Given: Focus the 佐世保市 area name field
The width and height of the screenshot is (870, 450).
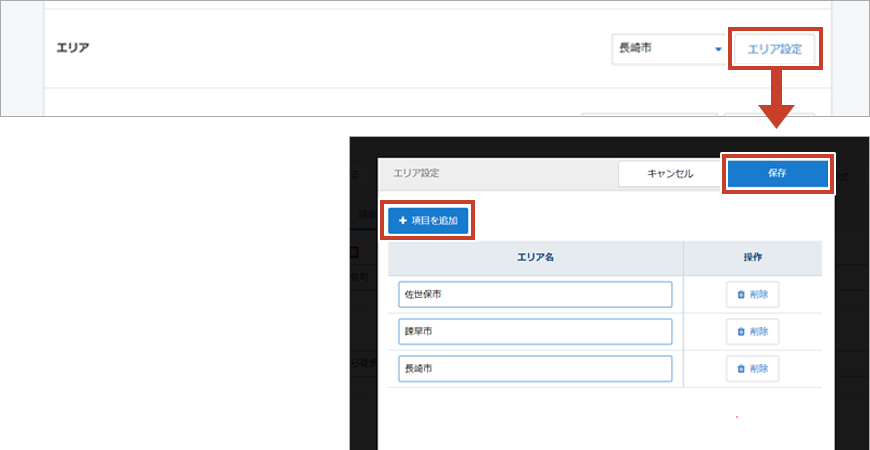Looking at the screenshot, I should 535,295.
